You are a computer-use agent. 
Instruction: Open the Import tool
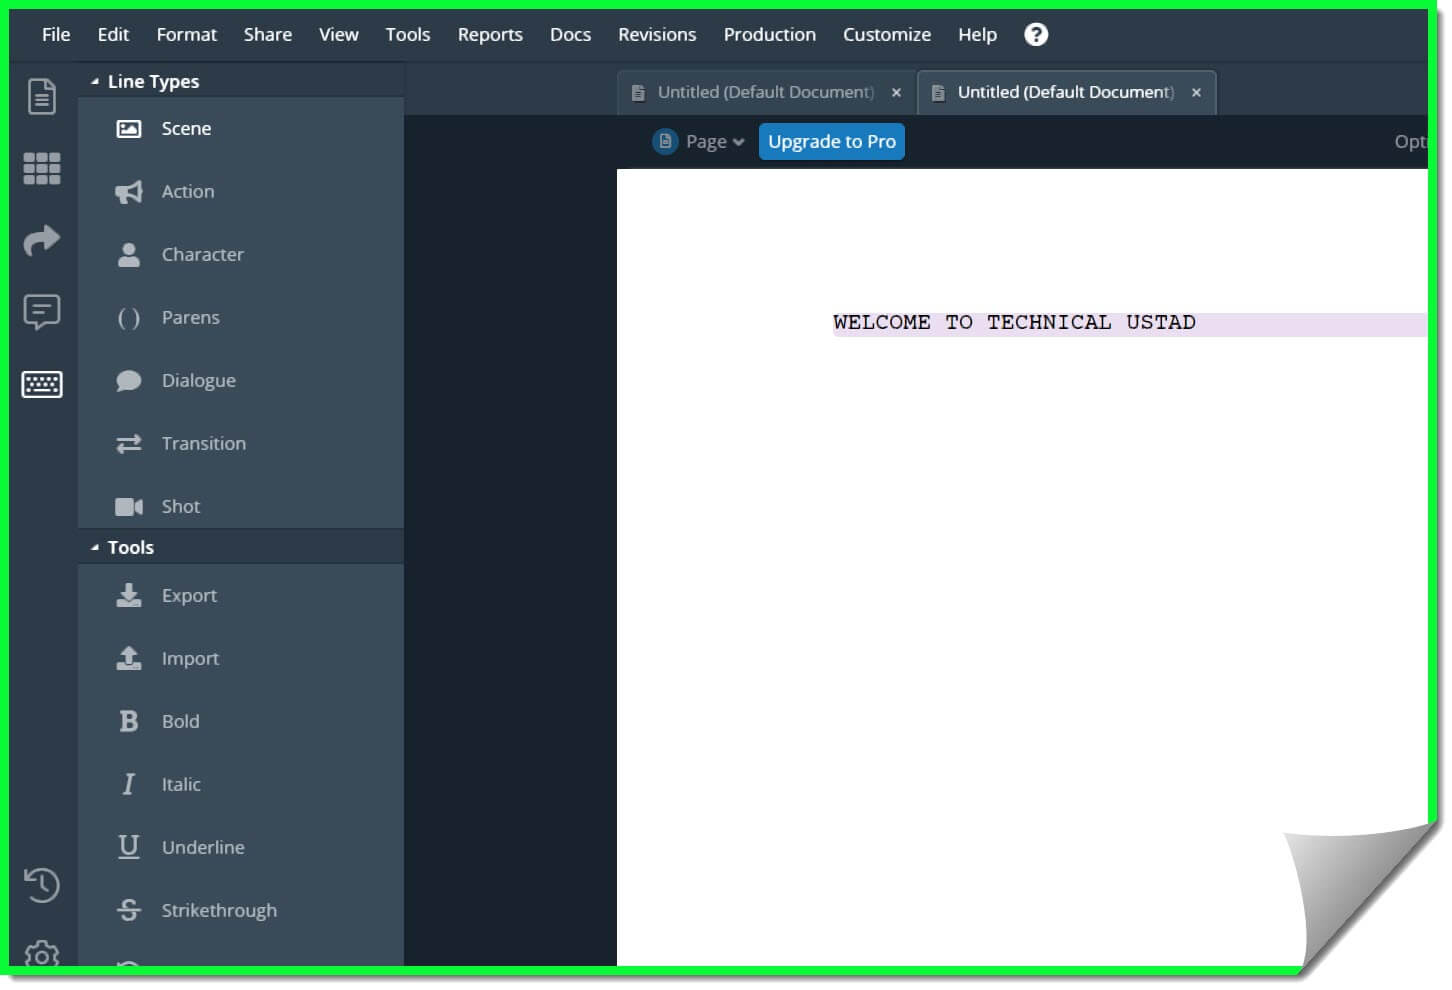(x=190, y=658)
